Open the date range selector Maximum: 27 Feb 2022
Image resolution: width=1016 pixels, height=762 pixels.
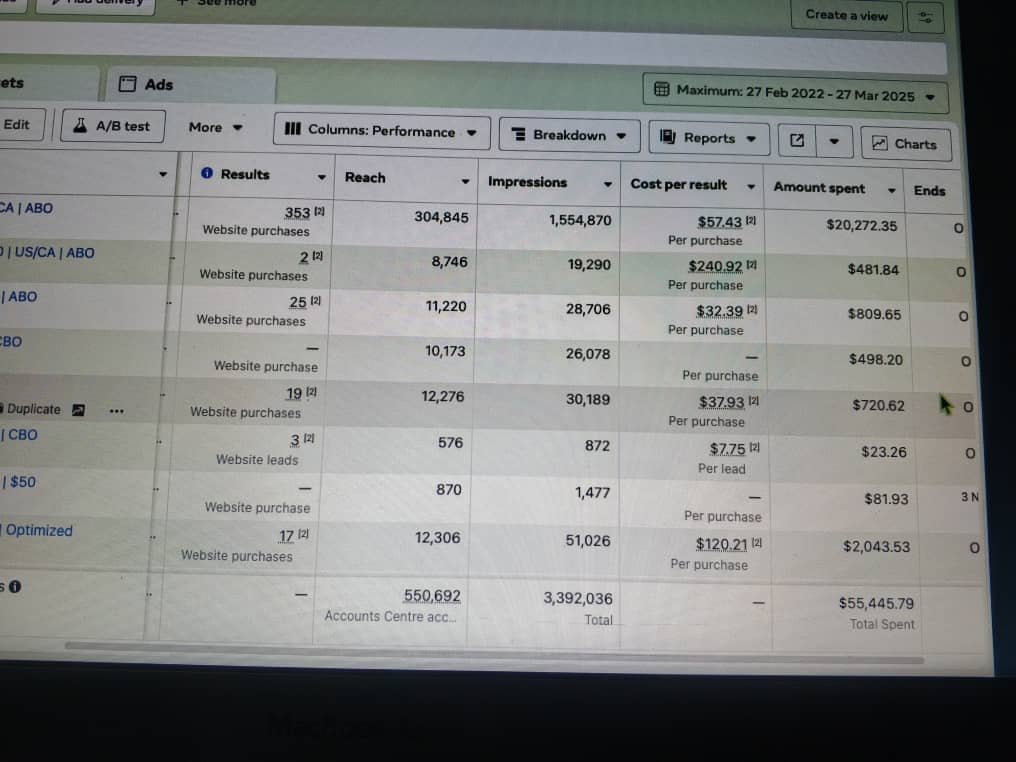coord(795,93)
